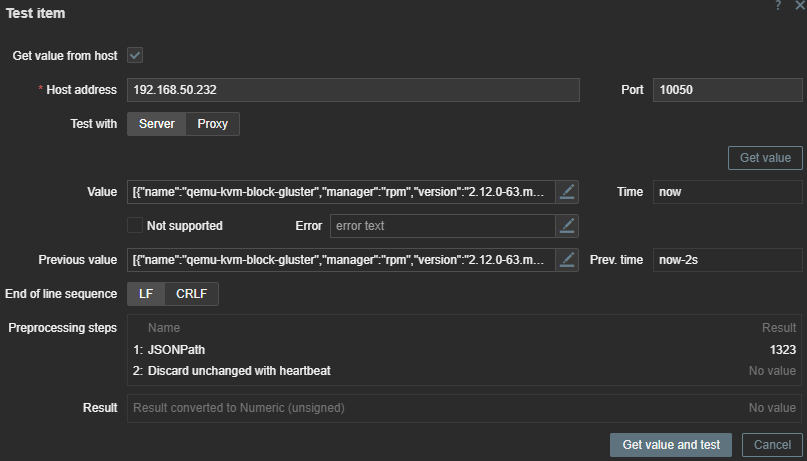The height and width of the screenshot is (461, 807).
Task: Focus the Host address input field
Action: [353, 90]
